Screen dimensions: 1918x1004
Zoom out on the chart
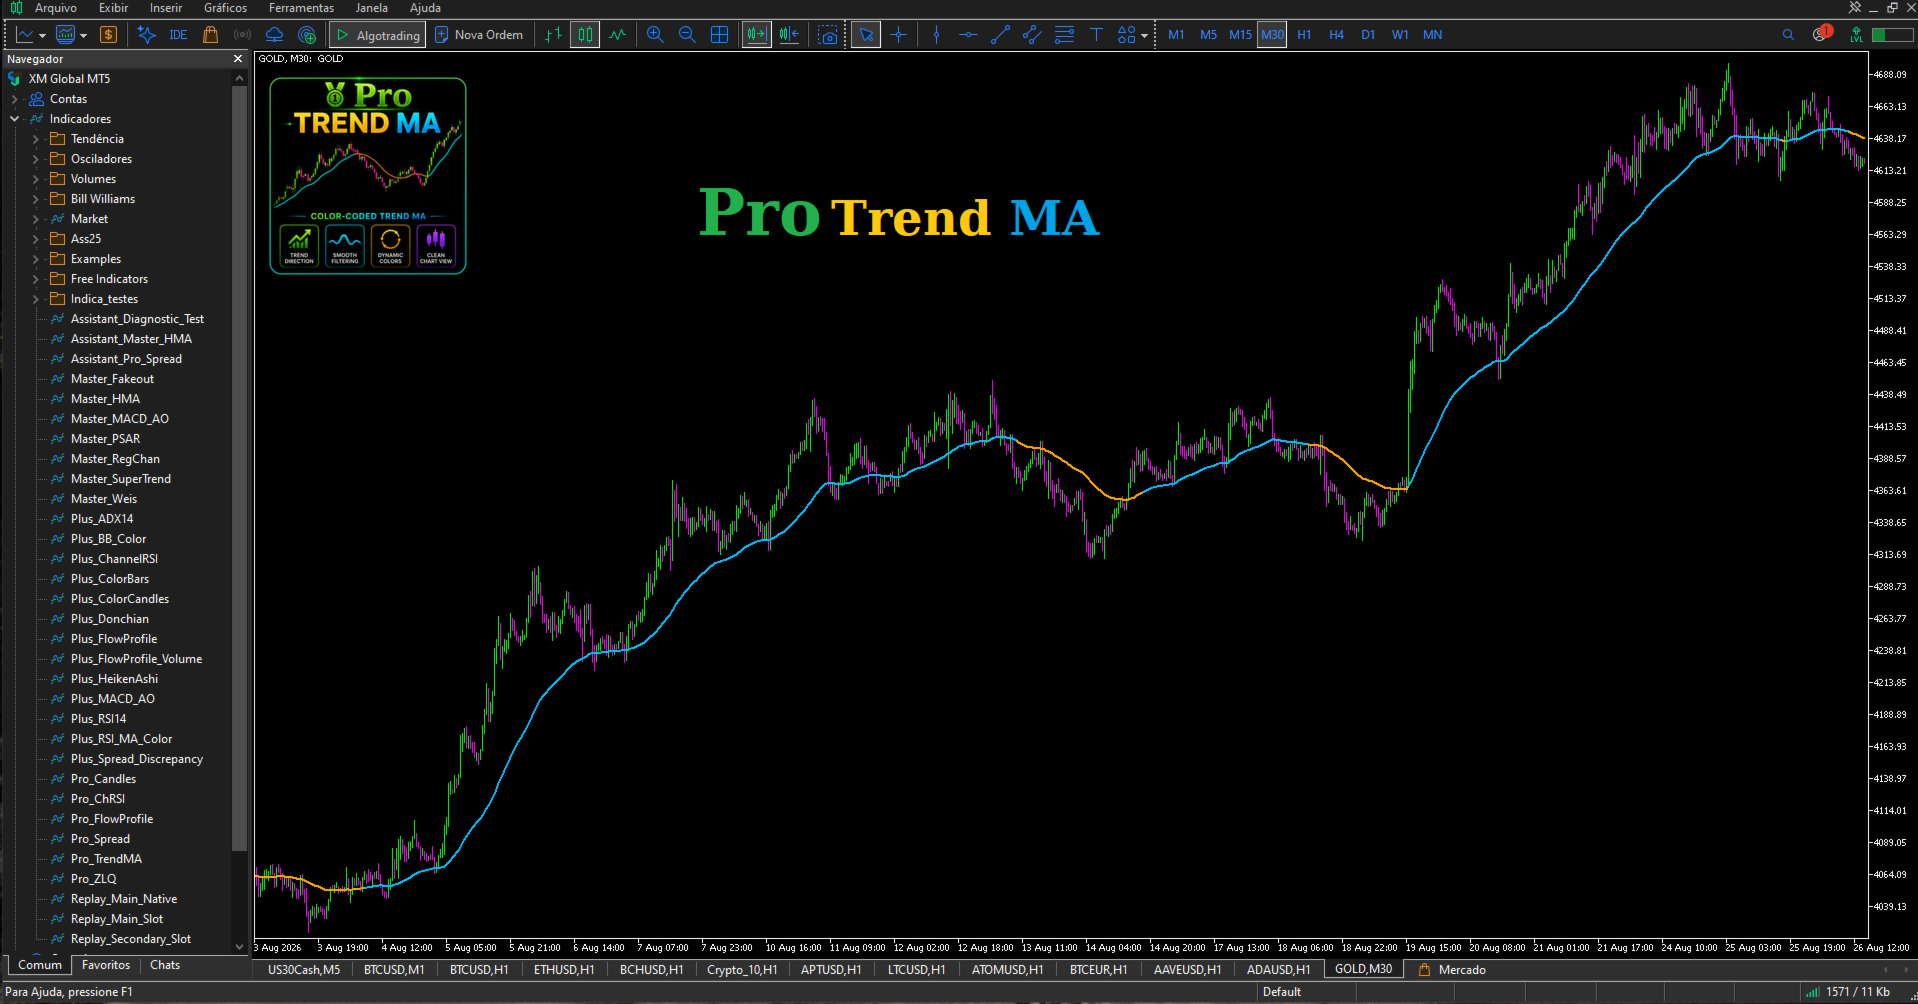(x=687, y=35)
